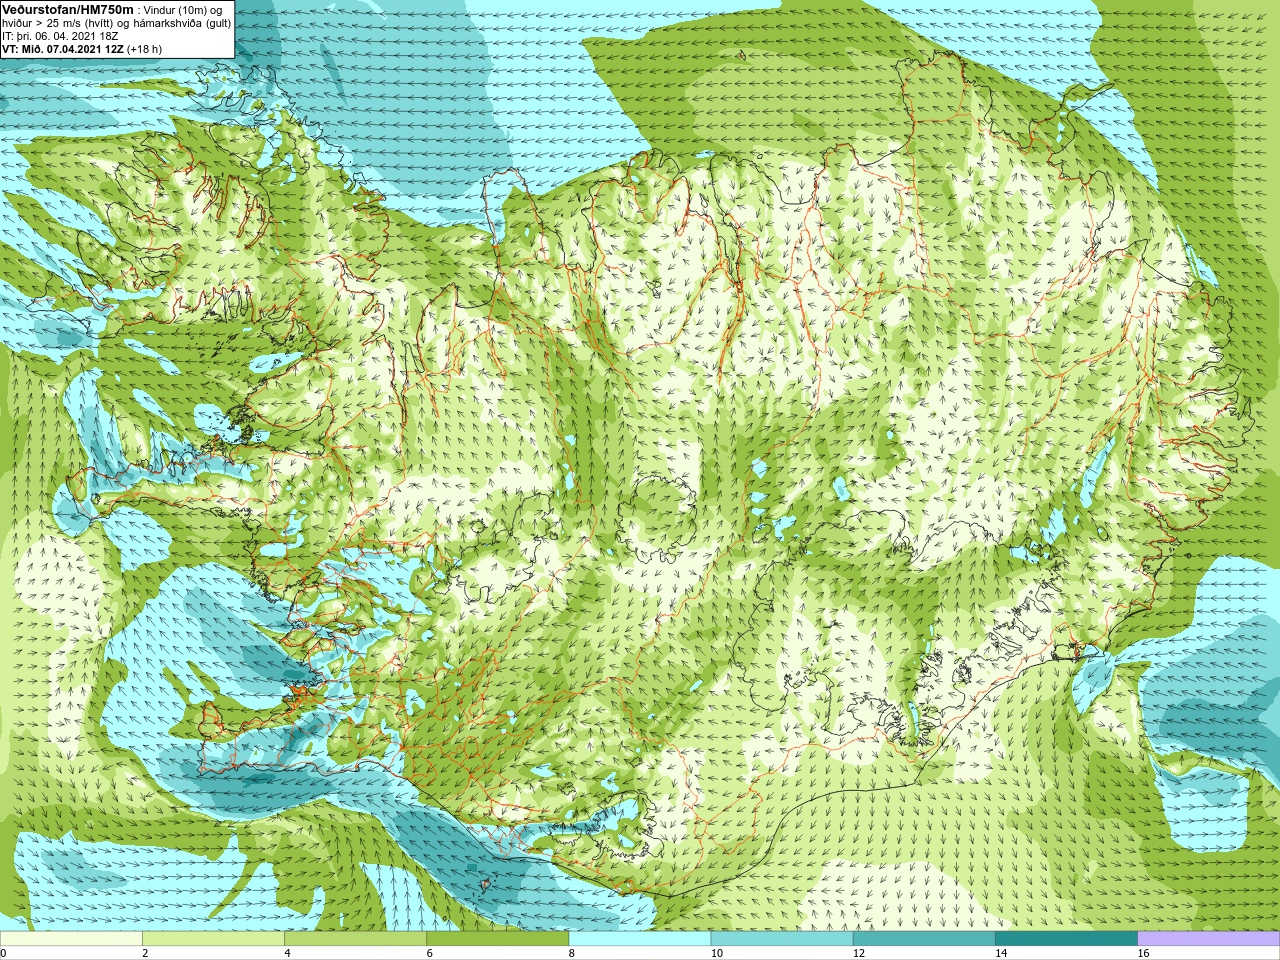Click the 'VT: Mið. 07.04.2021 12Z (+18 h)' line

82,48
